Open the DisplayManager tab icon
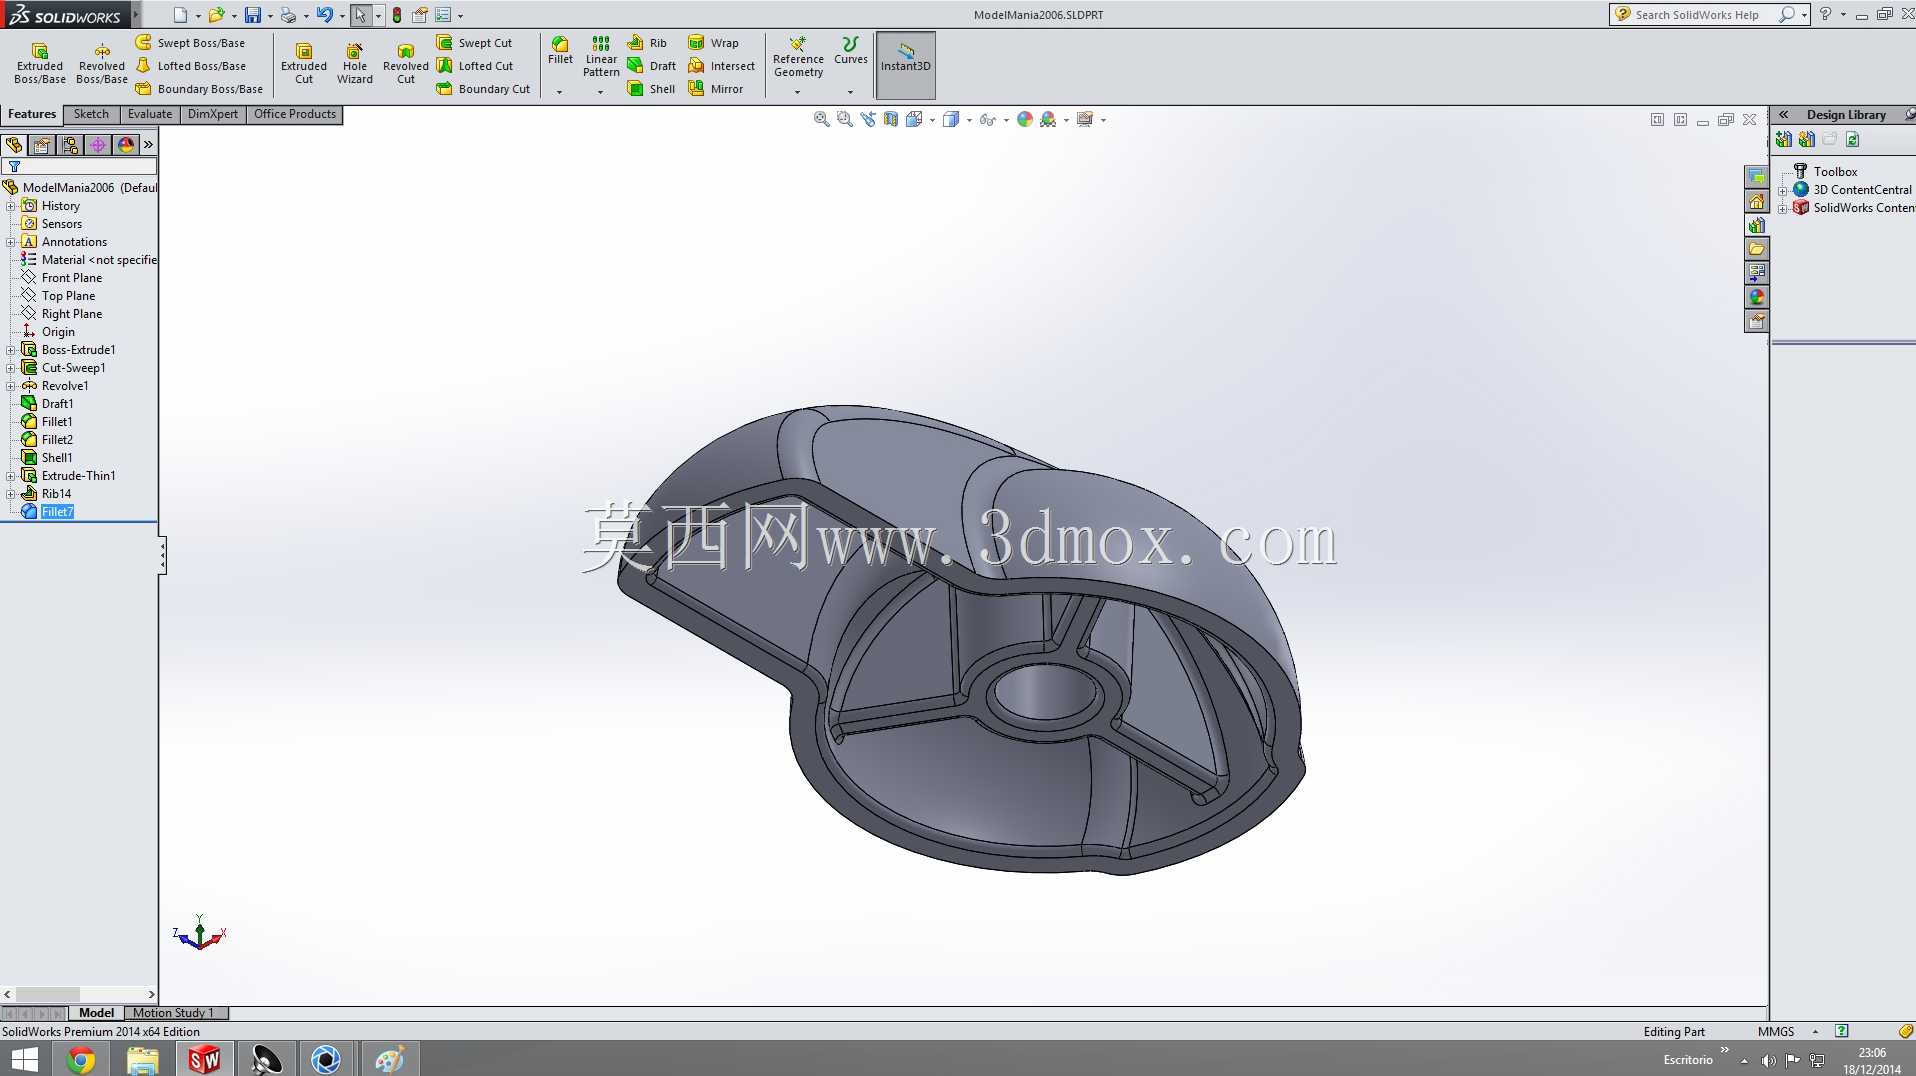 (126, 145)
